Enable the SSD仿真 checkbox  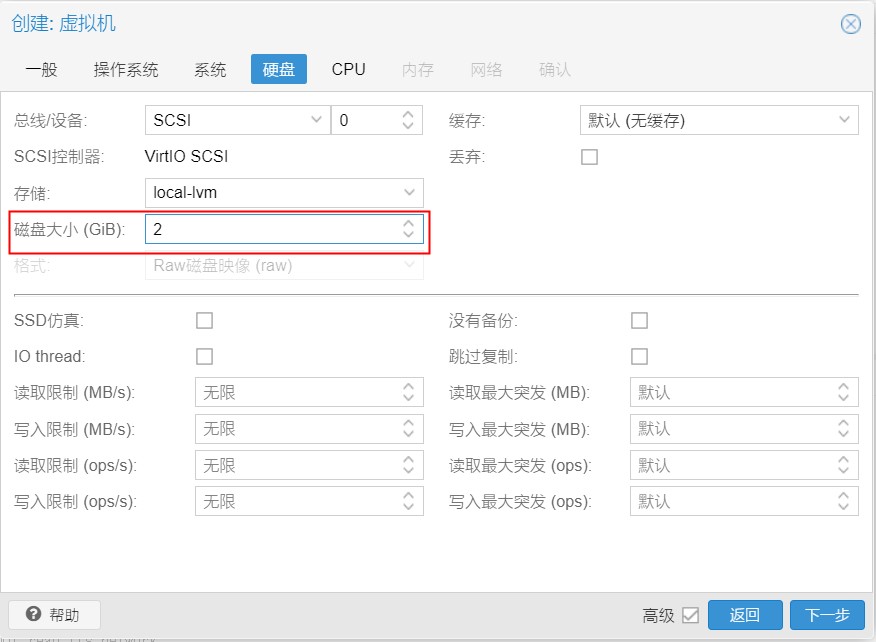click(x=204, y=321)
